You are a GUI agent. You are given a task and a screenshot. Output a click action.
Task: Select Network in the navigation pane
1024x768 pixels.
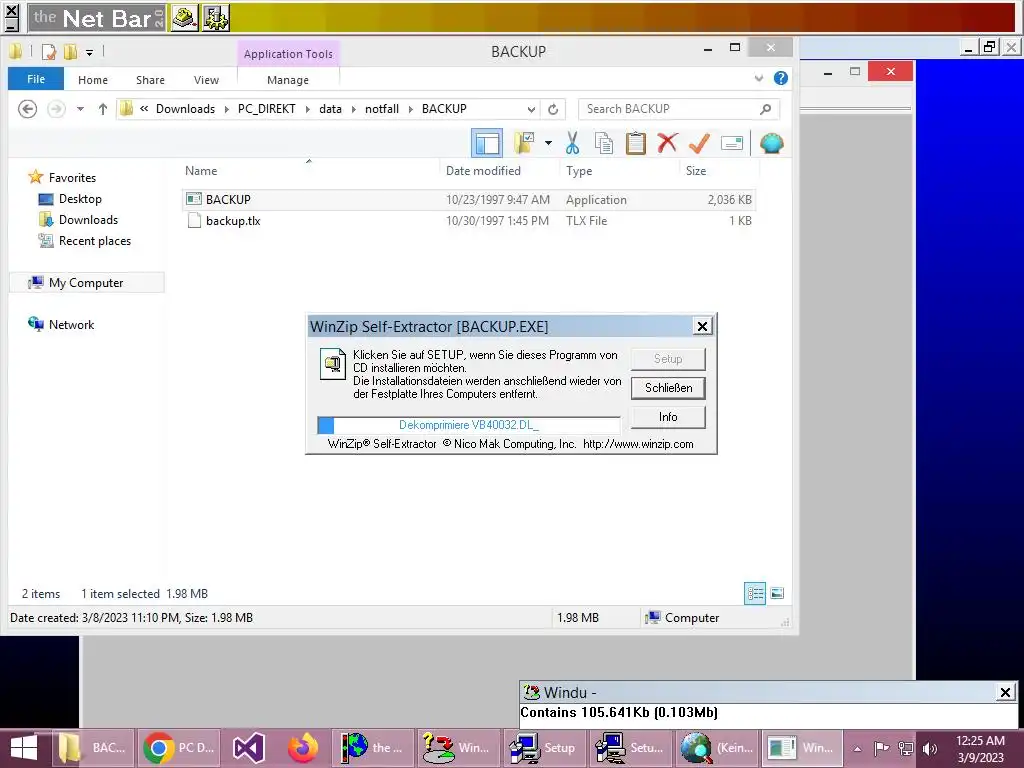(71, 325)
